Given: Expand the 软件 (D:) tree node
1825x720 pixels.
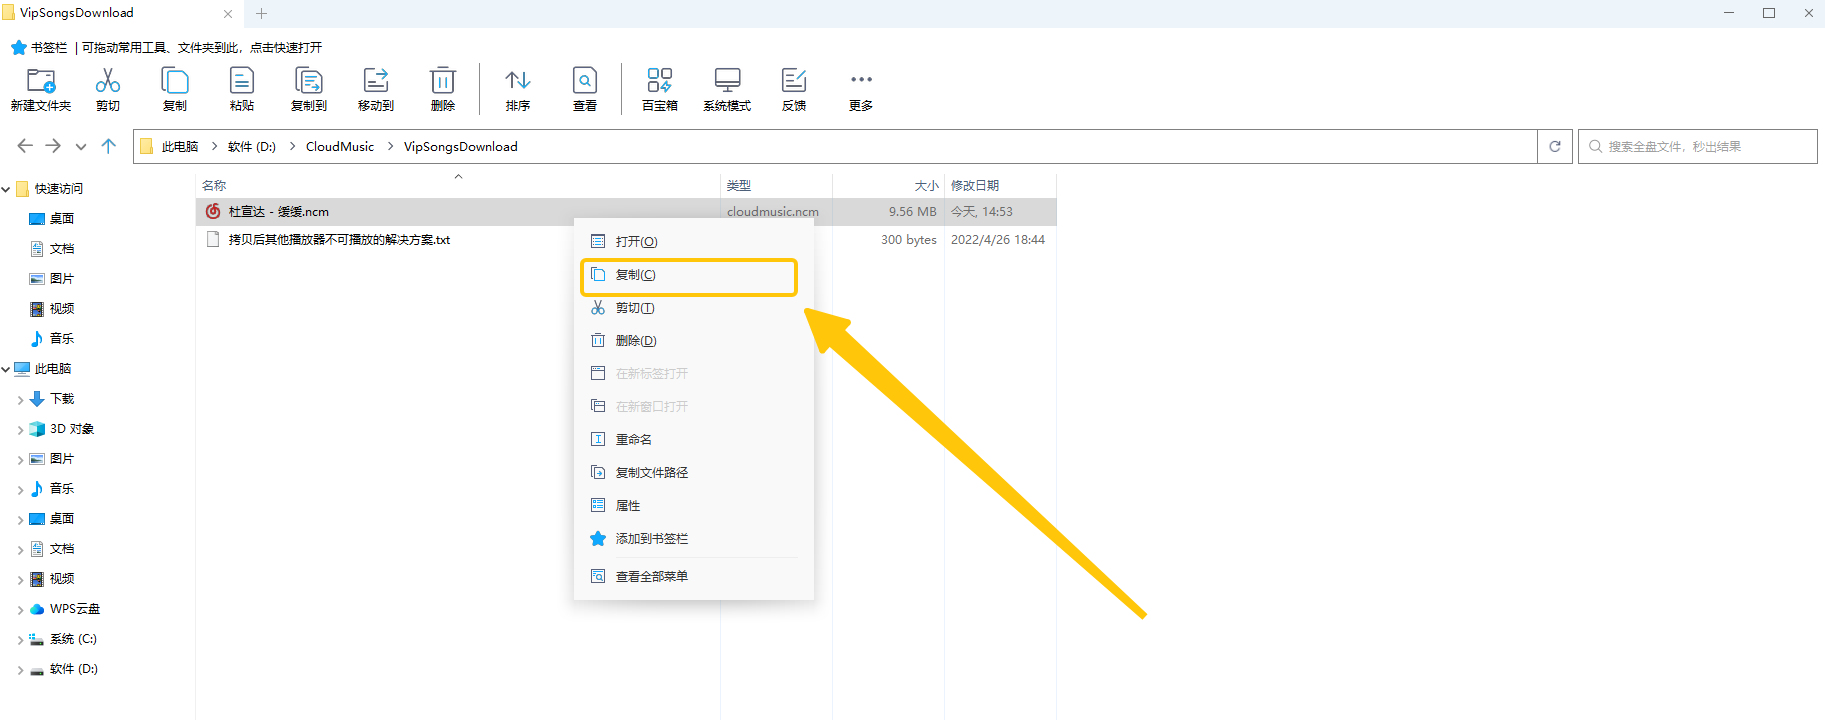Looking at the screenshot, I should [21, 670].
